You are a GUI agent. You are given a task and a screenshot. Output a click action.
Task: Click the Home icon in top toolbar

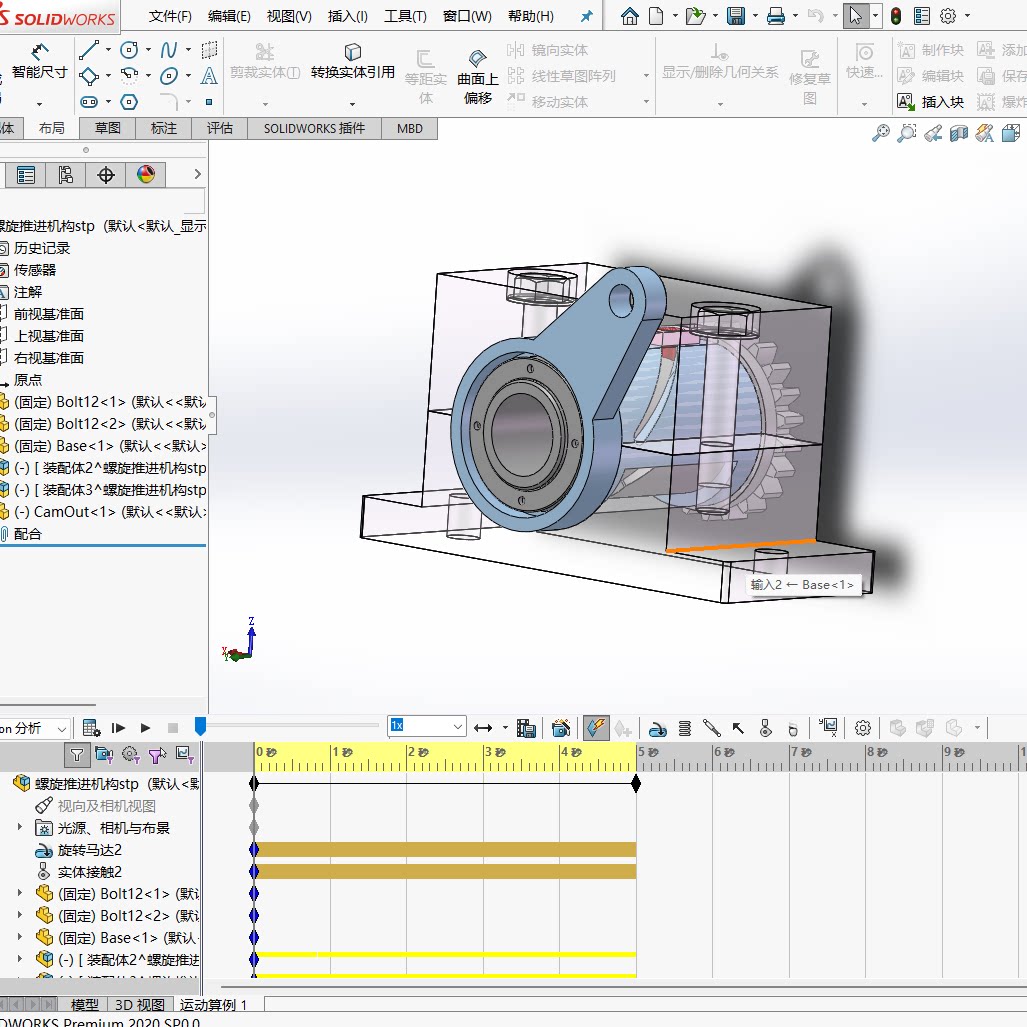tap(629, 16)
